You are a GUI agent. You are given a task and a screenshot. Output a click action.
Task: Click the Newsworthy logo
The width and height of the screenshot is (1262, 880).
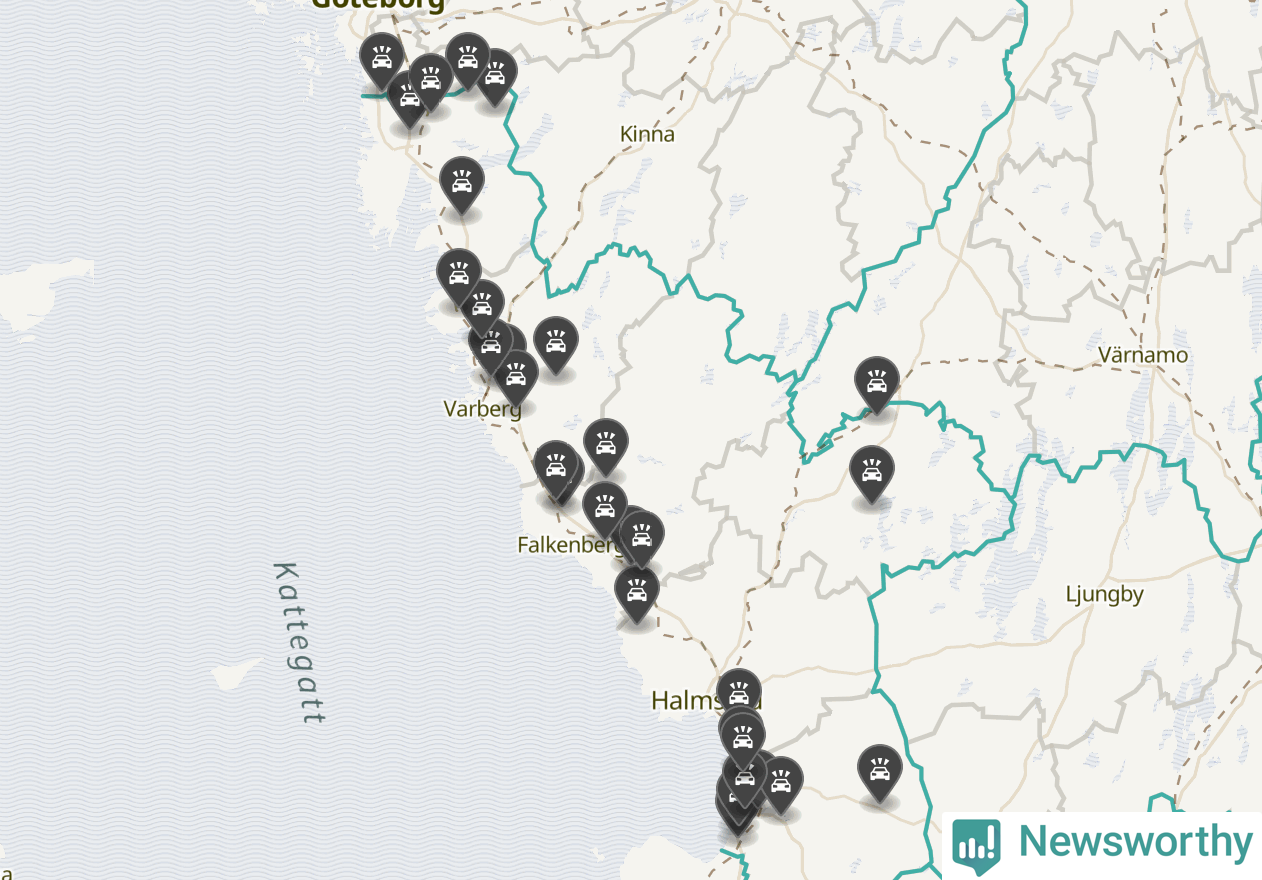1102,843
